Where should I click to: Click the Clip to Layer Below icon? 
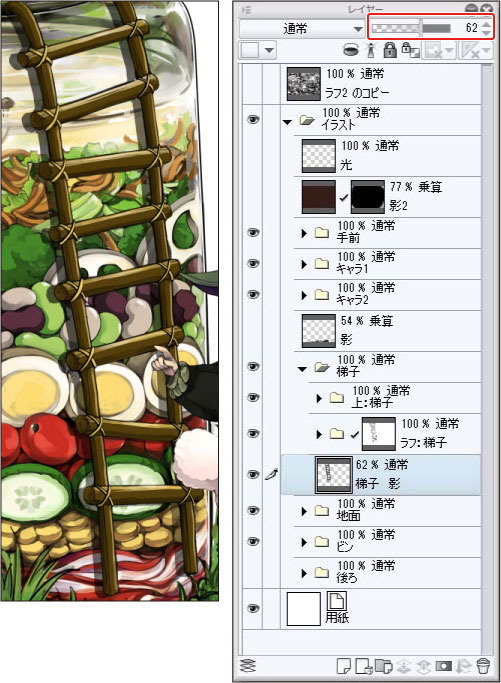(x=351, y=50)
